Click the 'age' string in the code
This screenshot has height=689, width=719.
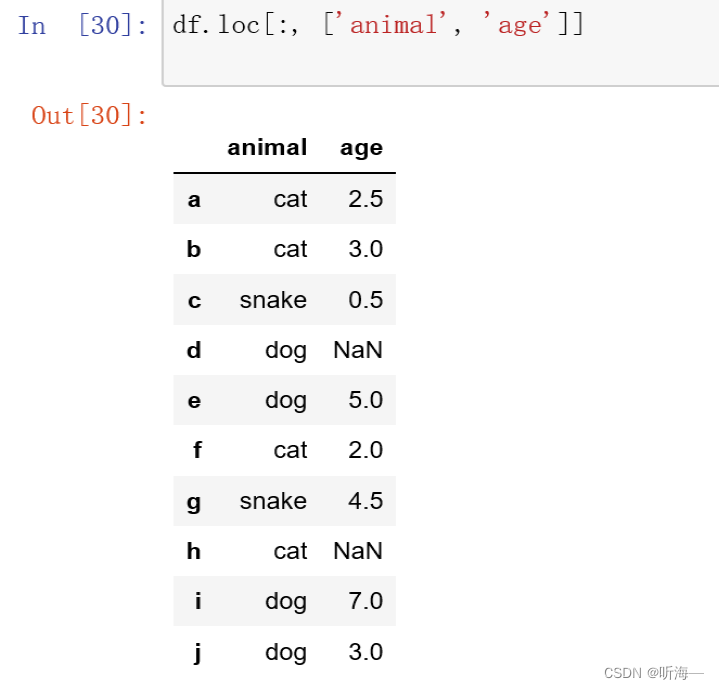pyautogui.click(x=517, y=25)
